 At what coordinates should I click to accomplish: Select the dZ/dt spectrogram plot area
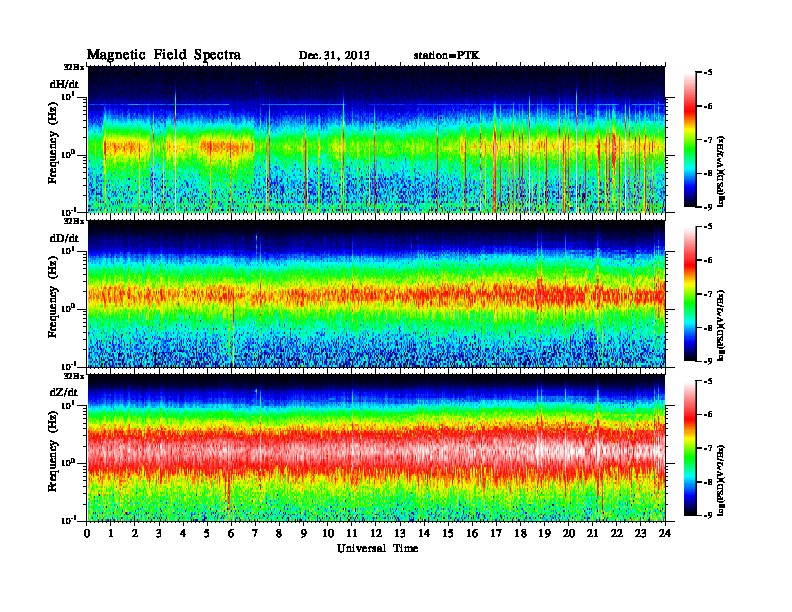click(377, 448)
